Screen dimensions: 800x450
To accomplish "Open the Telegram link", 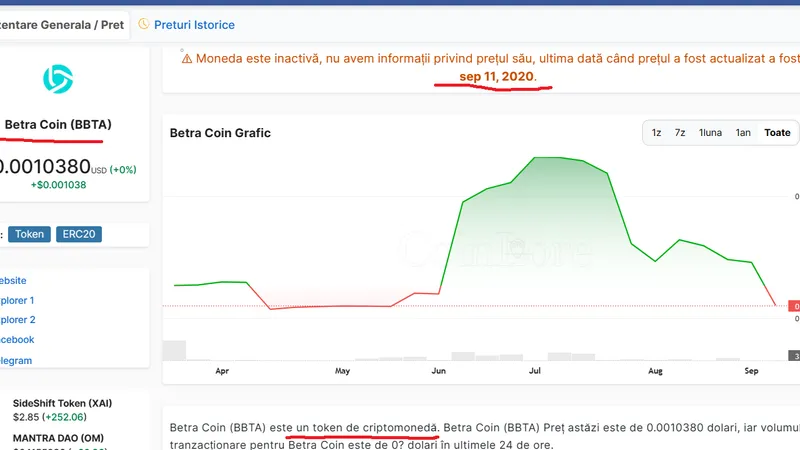I will [x=16, y=361].
